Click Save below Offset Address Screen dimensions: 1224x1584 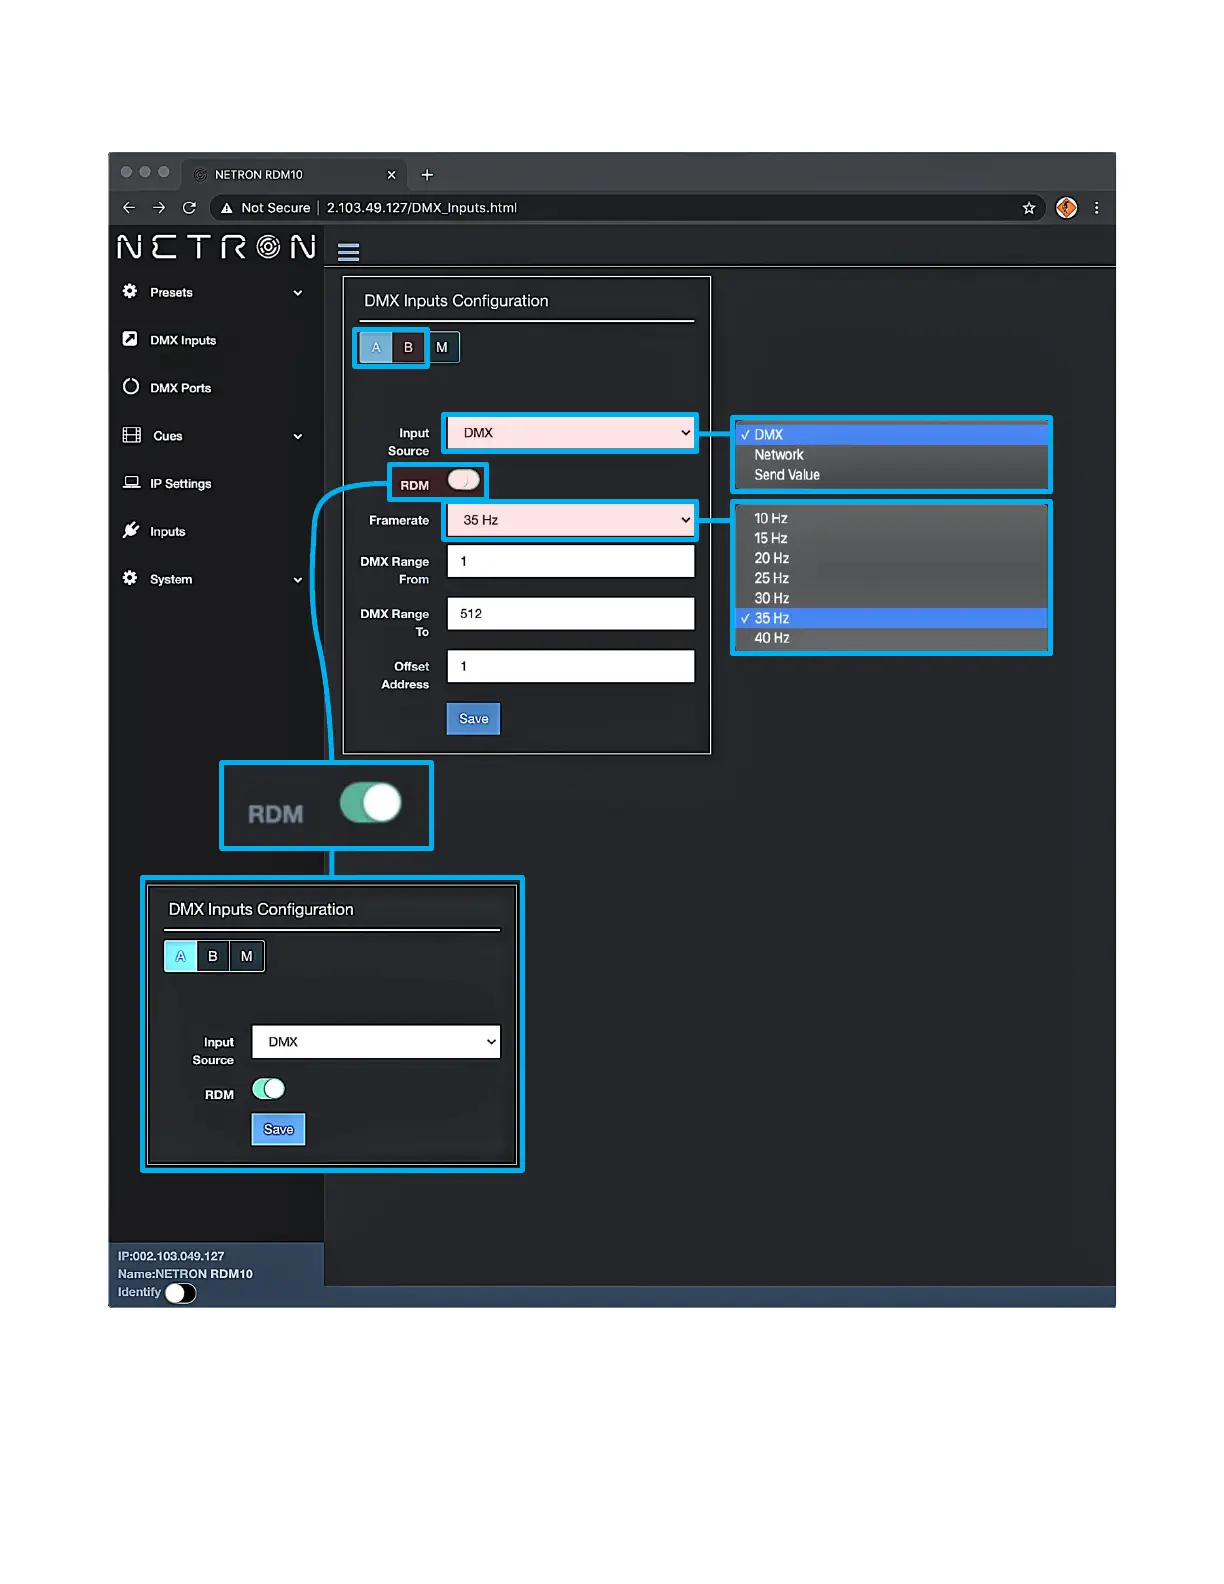pos(473,719)
